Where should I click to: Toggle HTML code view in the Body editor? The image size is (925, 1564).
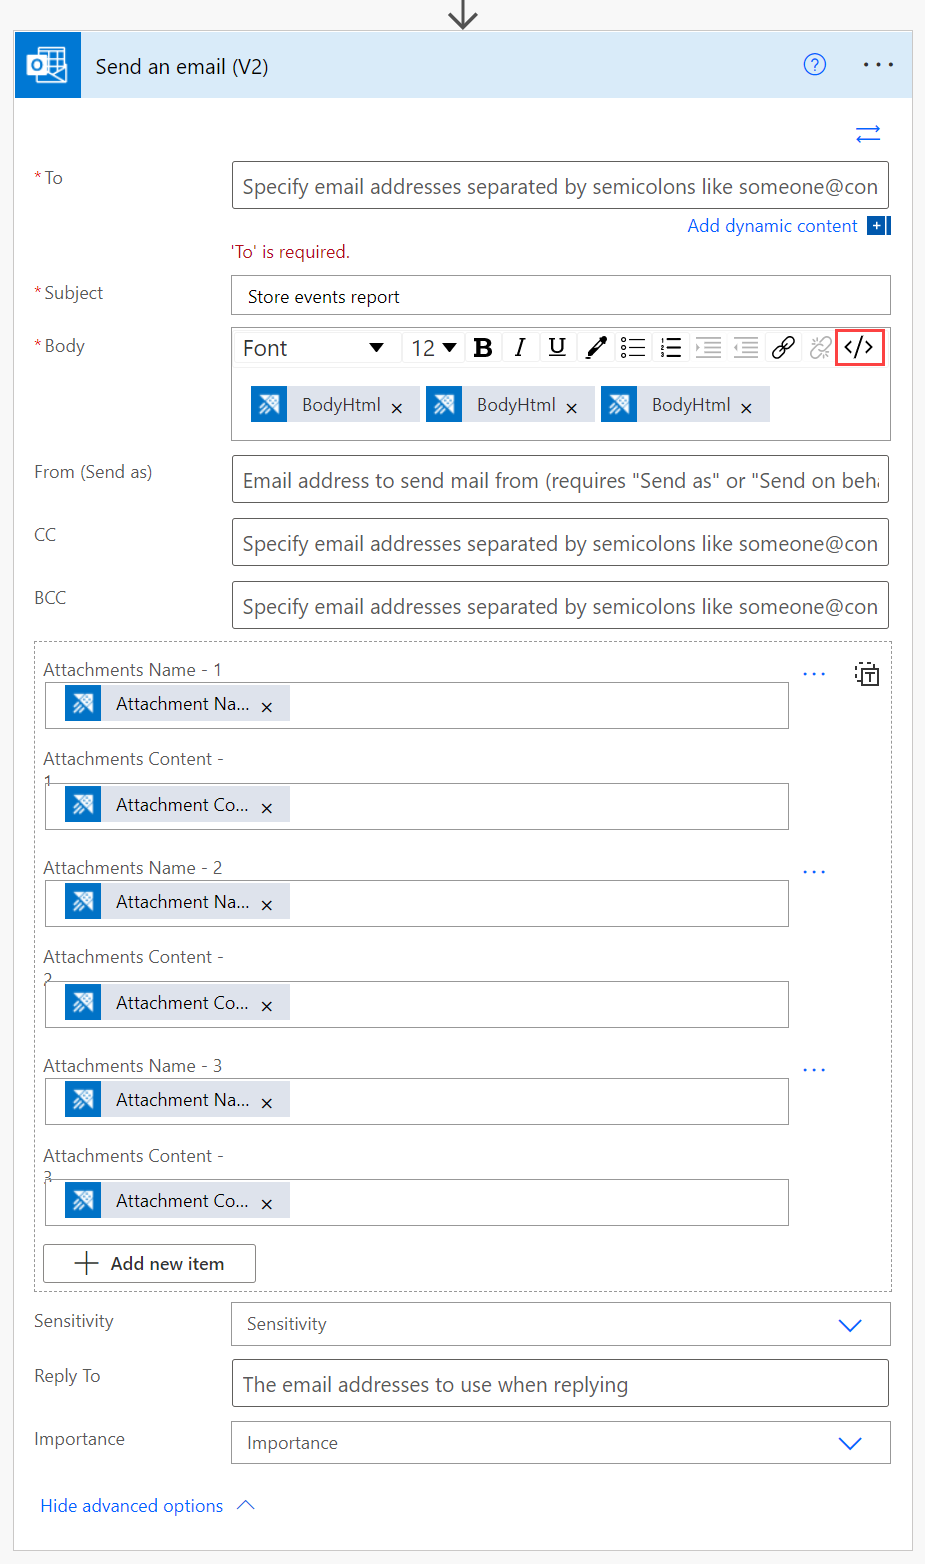[858, 347]
